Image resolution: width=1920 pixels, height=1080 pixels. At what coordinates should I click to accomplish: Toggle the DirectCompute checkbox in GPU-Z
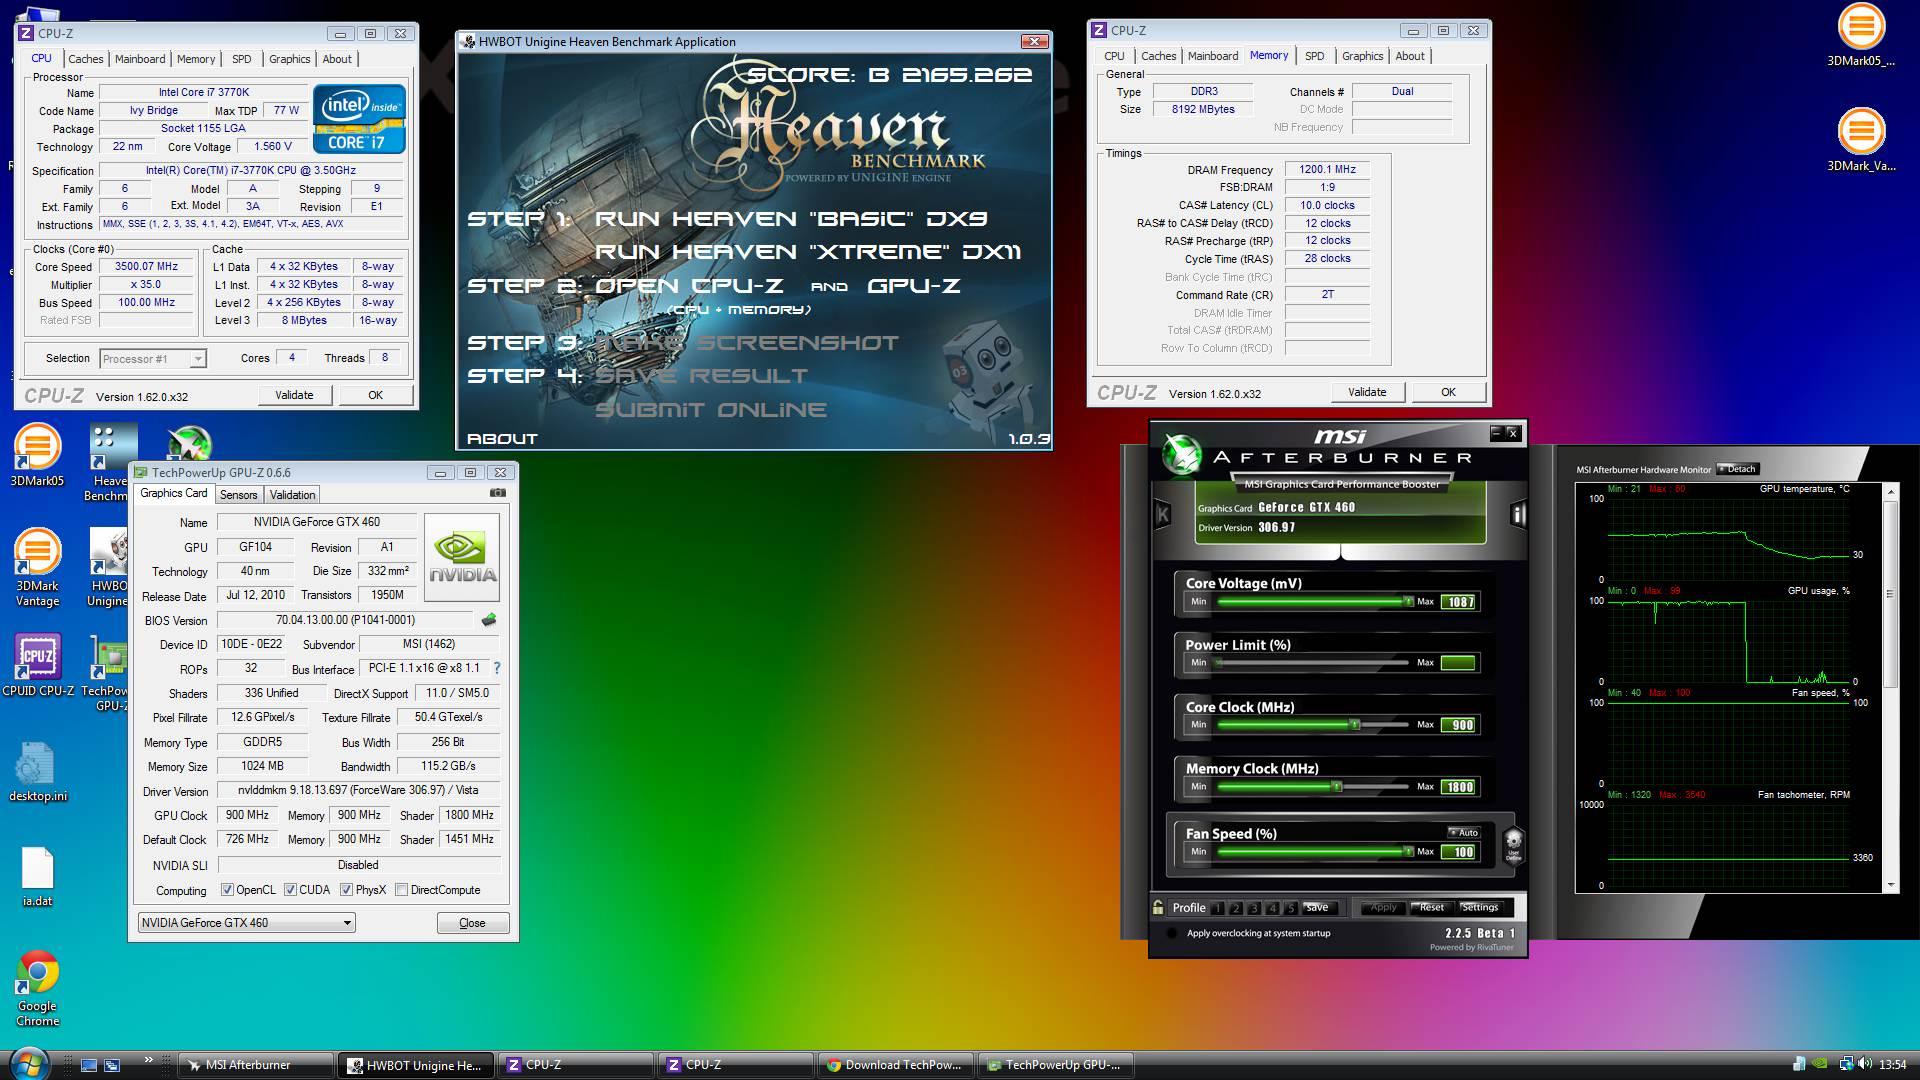point(401,890)
